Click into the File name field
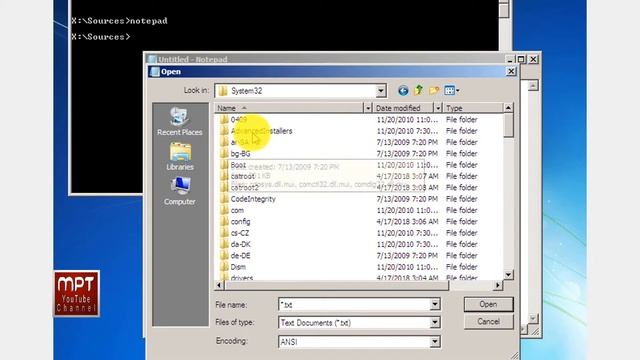Viewport: 640px width, 360px height. click(x=354, y=304)
